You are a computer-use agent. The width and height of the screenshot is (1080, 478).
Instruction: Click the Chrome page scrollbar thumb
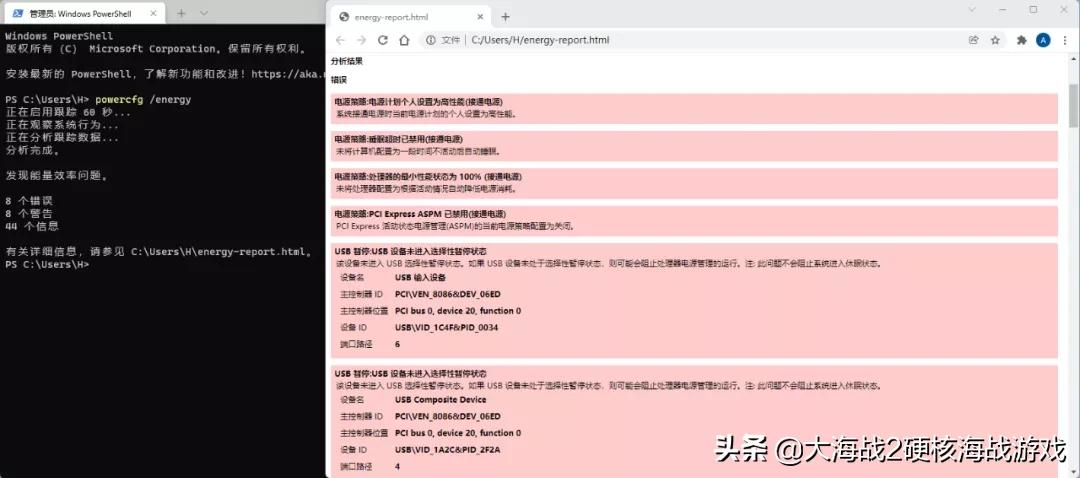[x=1073, y=107]
